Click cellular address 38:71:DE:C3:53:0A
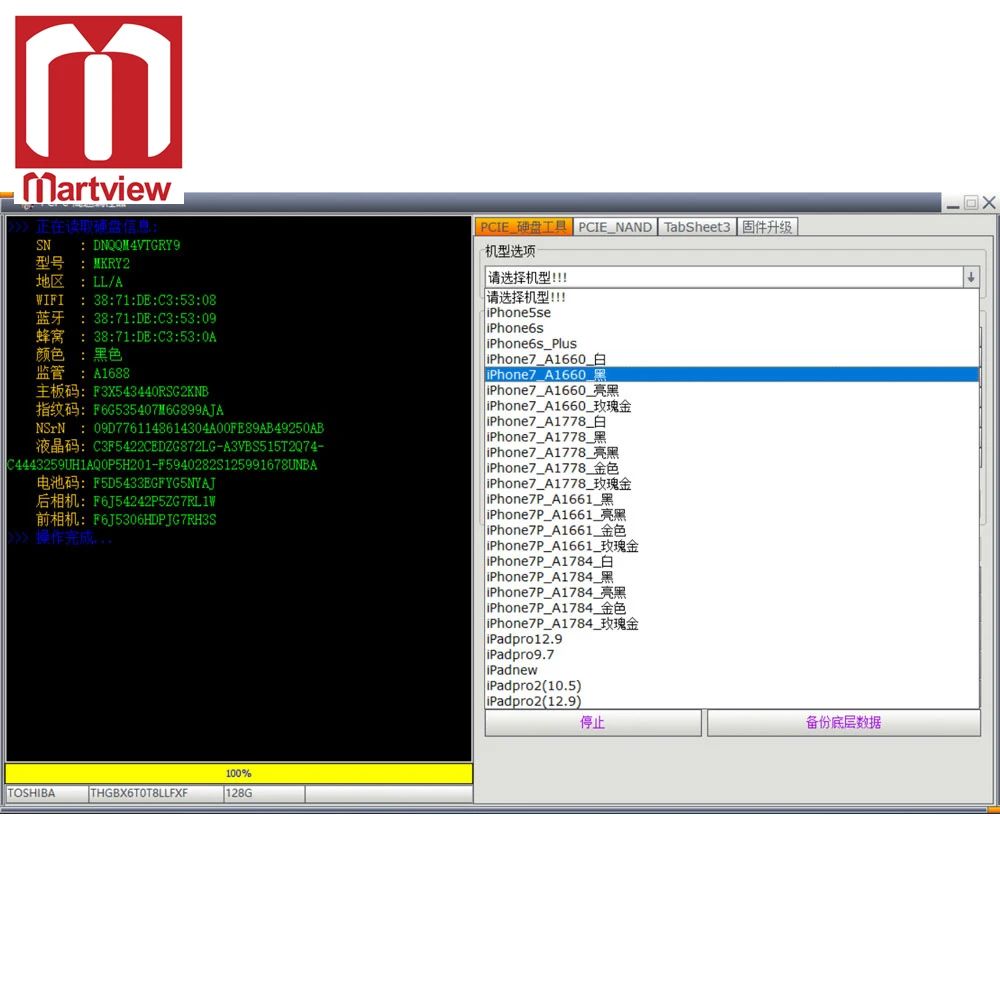This screenshot has height=1000, width=1000. pyautogui.click(x=155, y=337)
